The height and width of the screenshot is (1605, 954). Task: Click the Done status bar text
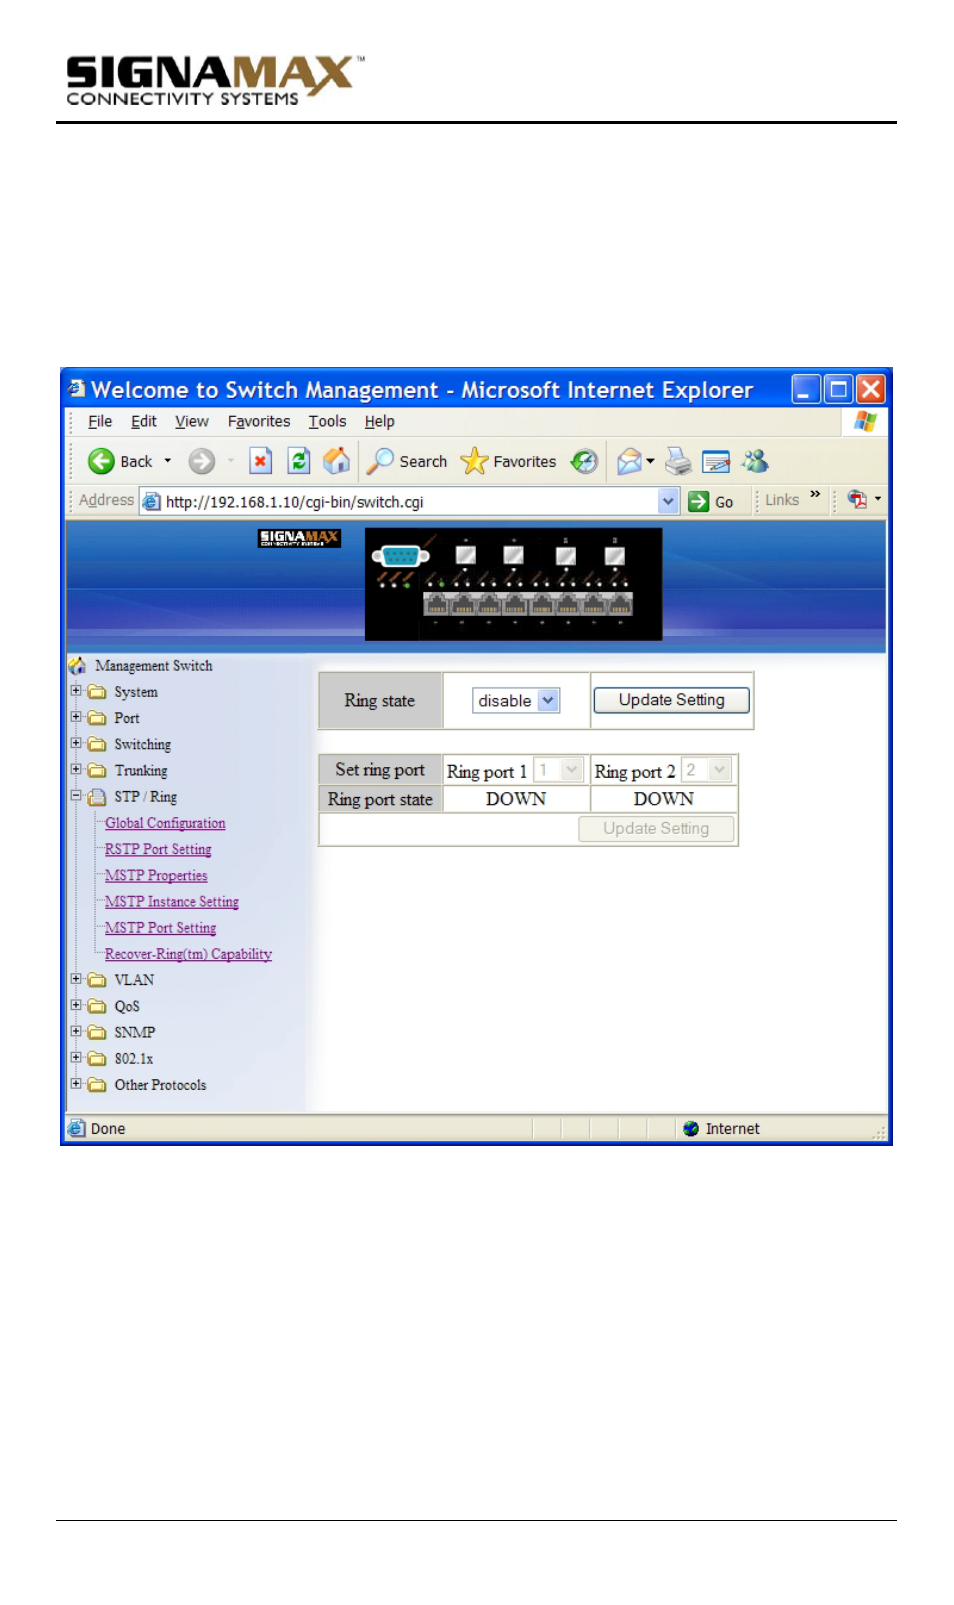click(108, 1129)
